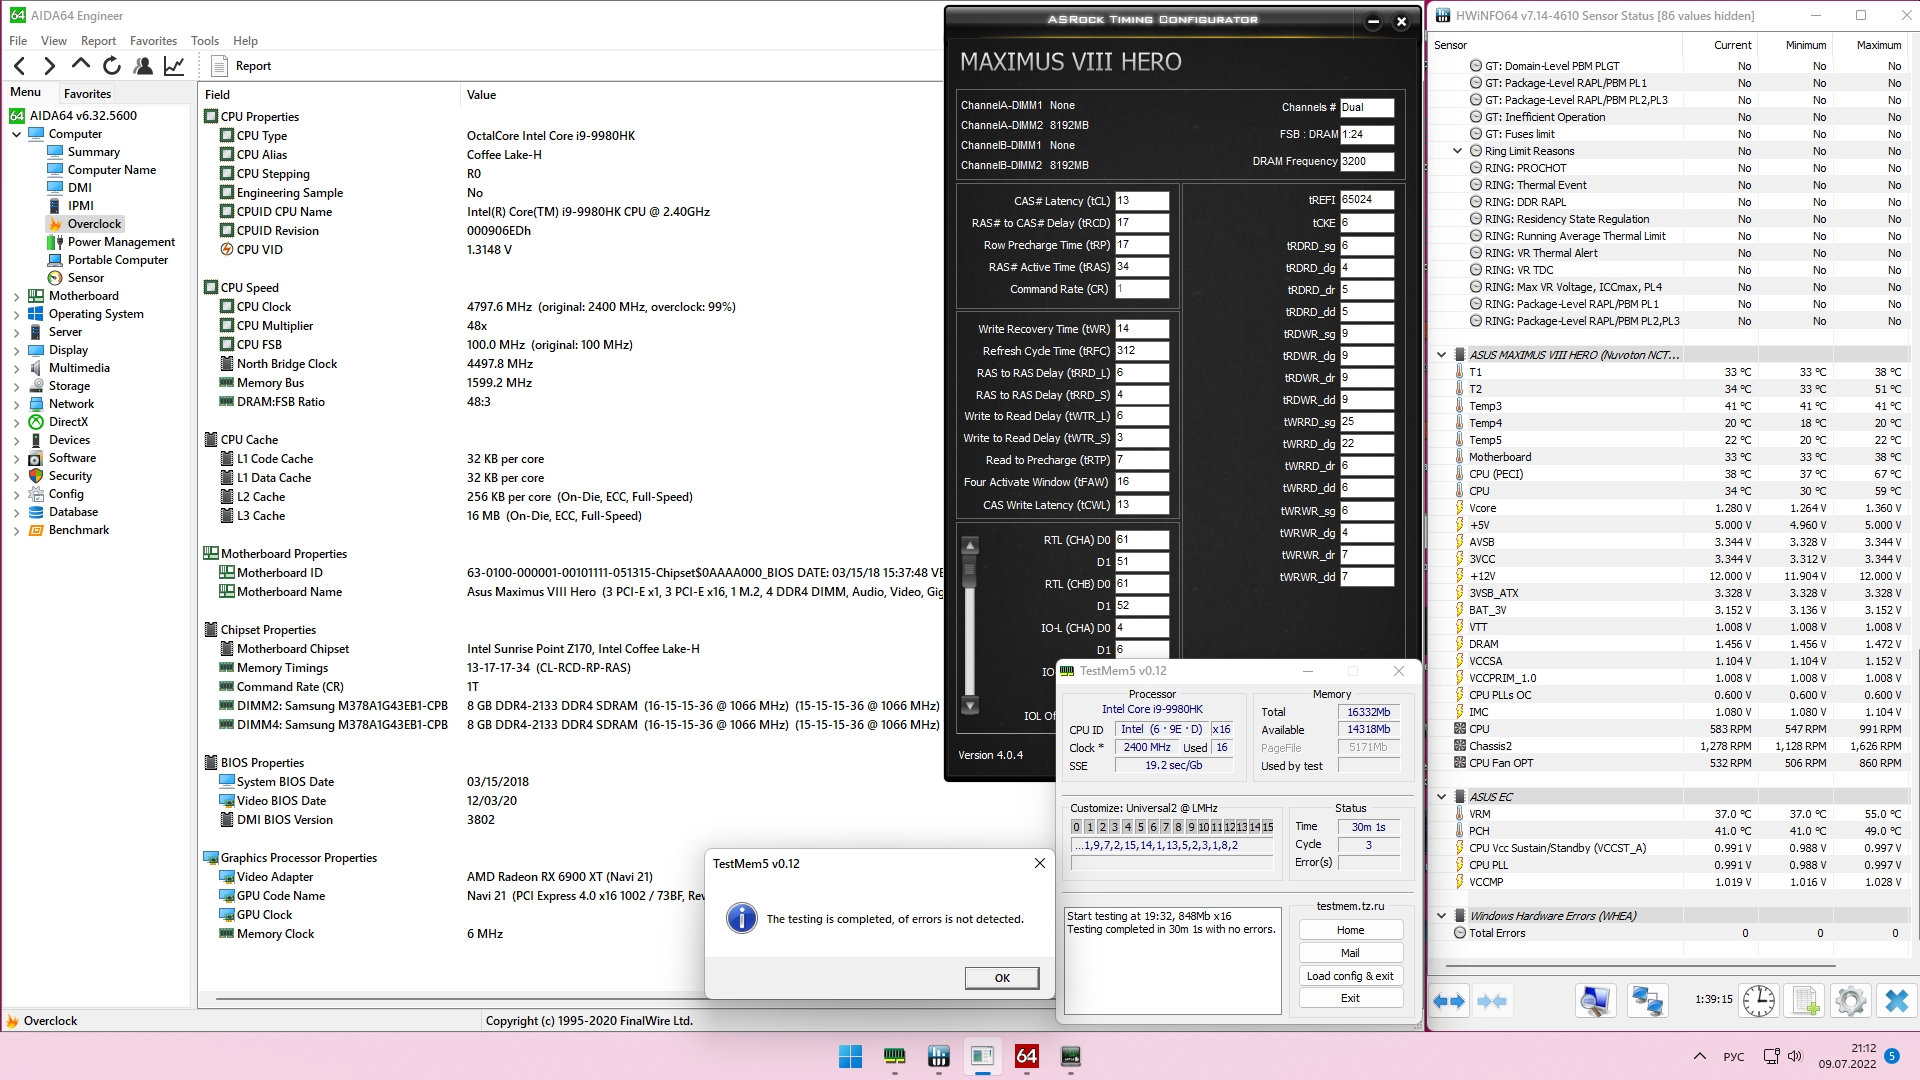The width and height of the screenshot is (1920, 1080).
Task: Collapse the Ring Limit Reasons group
Action: tap(1457, 151)
